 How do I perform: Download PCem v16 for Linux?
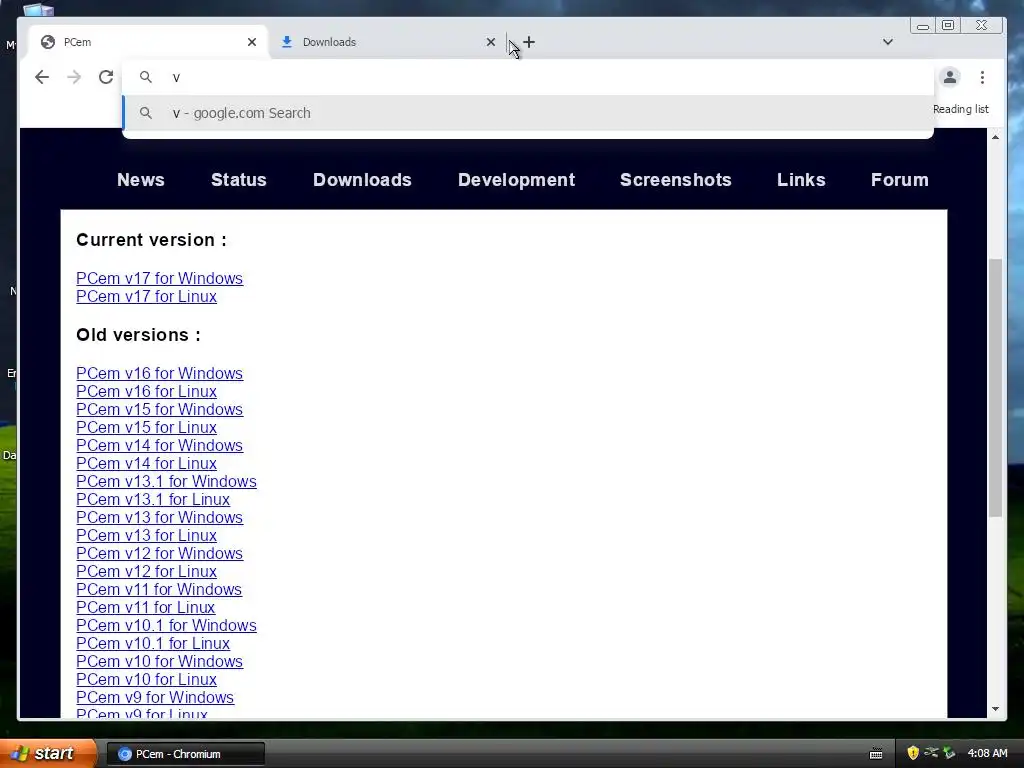(x=146, y=391)
